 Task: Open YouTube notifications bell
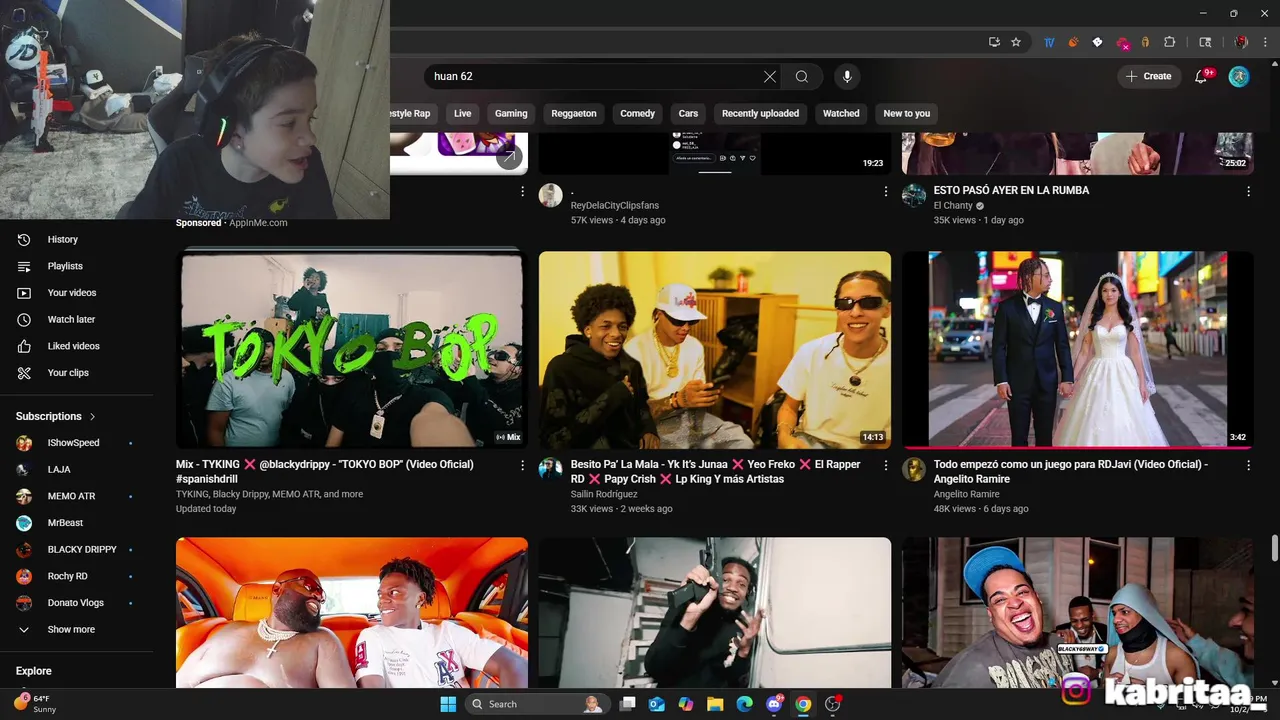point(1201,76)
